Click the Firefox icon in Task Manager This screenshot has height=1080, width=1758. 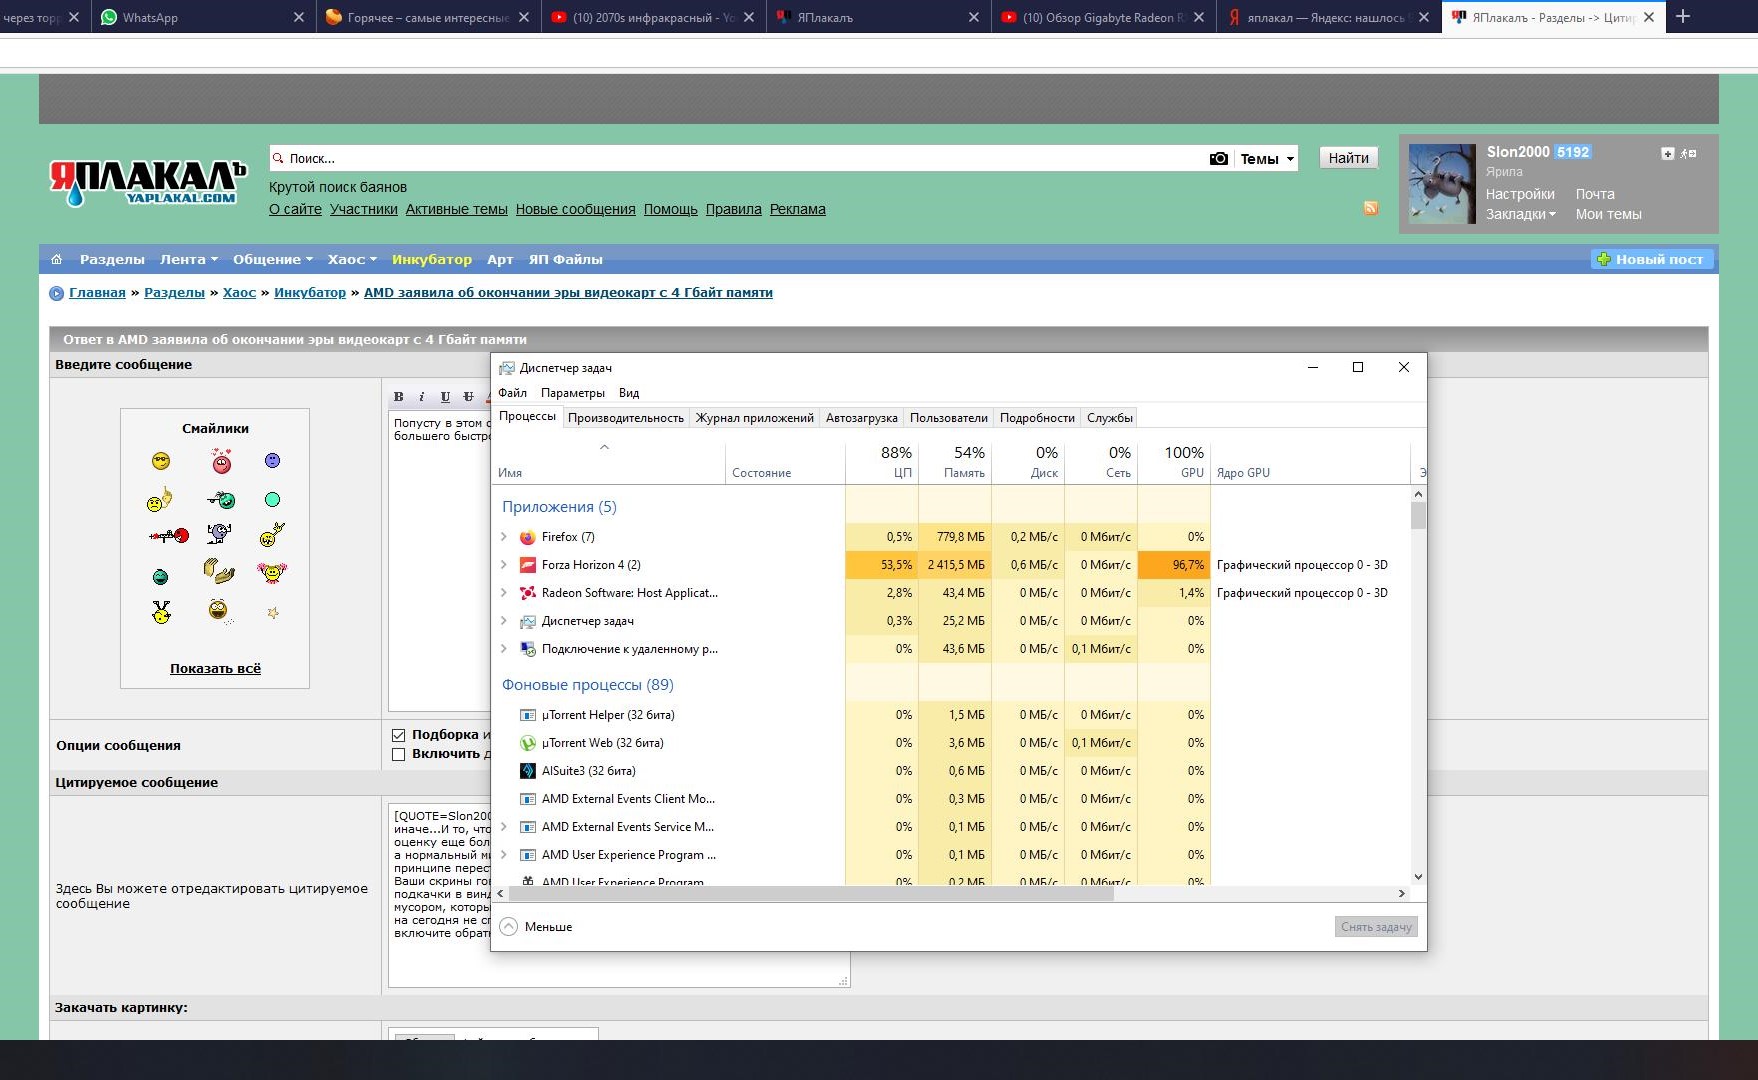point(528,537)
